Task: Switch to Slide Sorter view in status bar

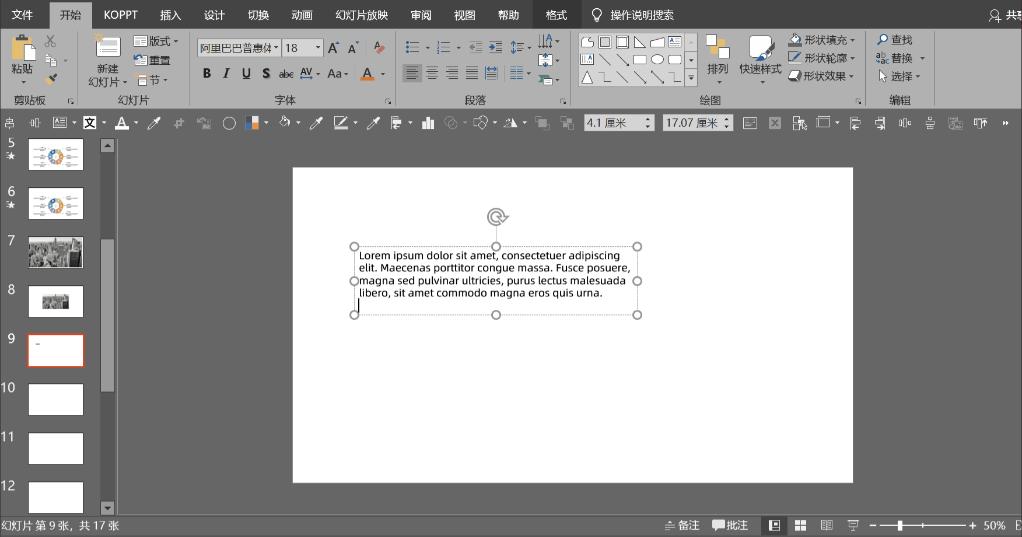Action: click(800, 525)
